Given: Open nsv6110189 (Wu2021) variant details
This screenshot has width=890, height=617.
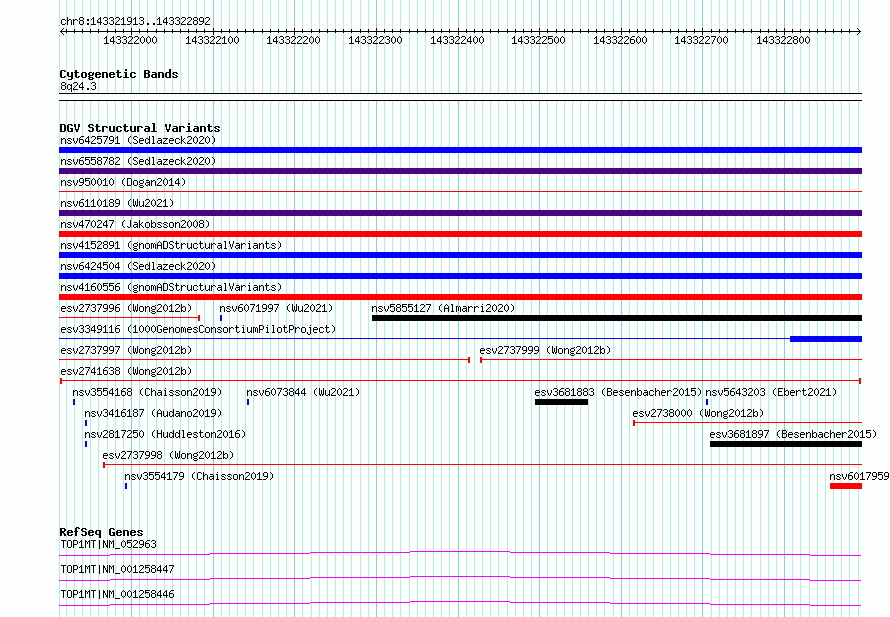Looking at the screenshot, I should [117, 203].
